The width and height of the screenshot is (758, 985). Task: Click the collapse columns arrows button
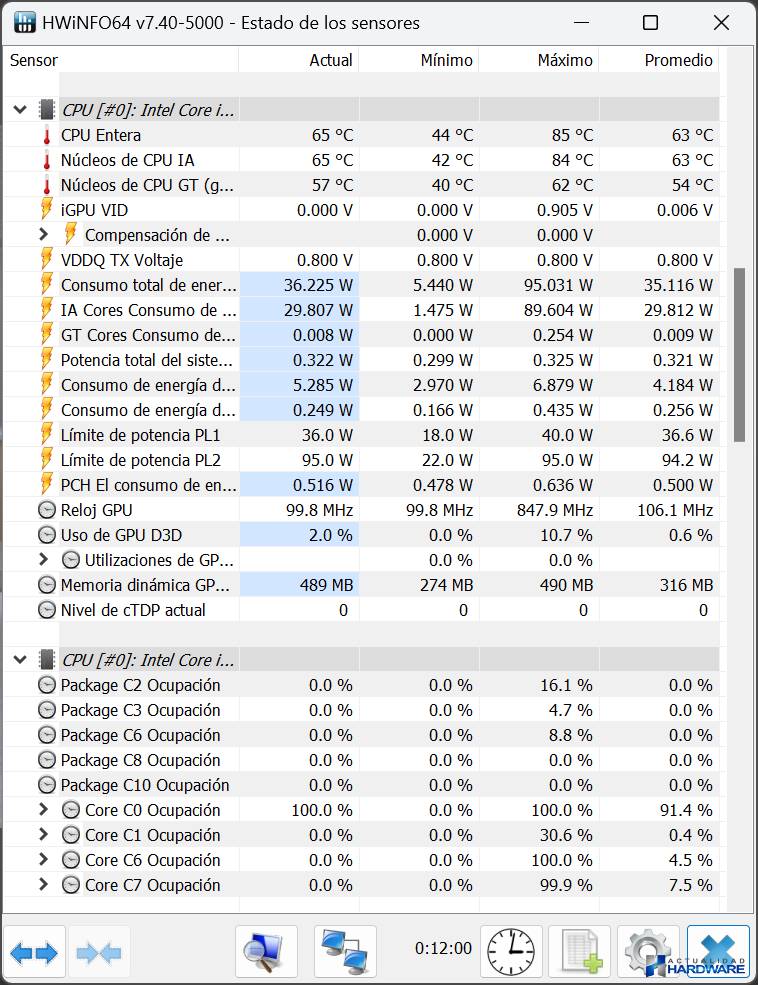98,953
